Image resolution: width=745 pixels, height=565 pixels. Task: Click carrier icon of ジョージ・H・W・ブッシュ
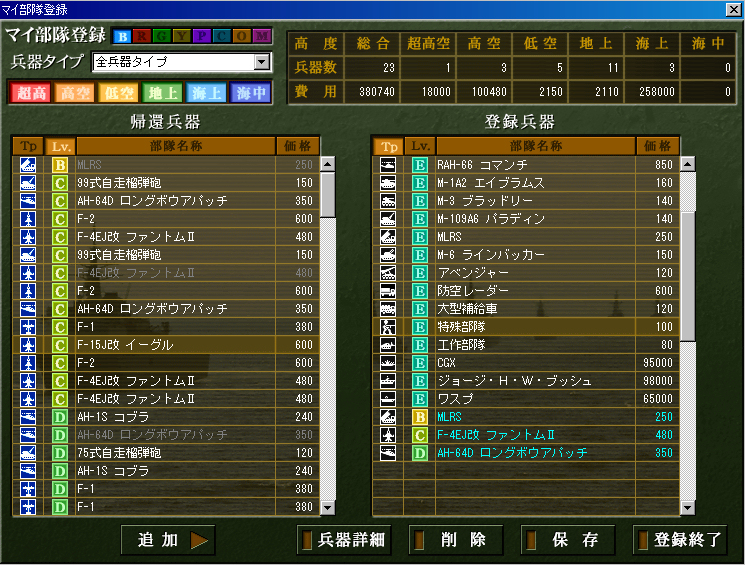tap(388, 381)
